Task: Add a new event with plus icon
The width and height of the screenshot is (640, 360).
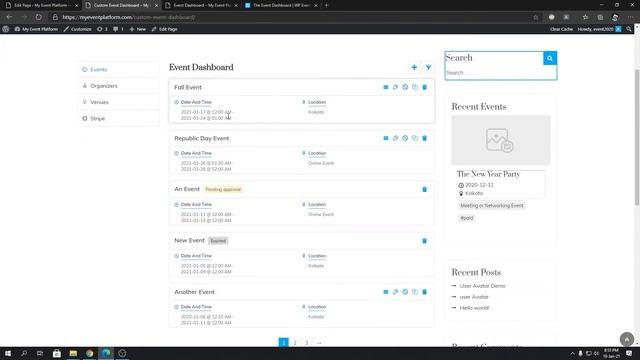Action: (x=414, y=67)
